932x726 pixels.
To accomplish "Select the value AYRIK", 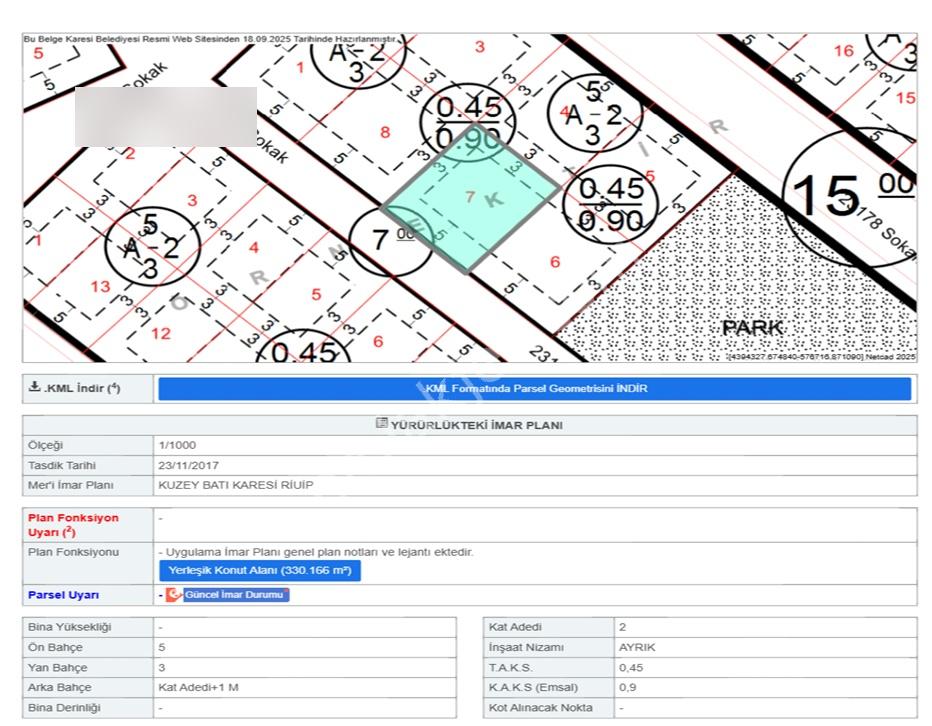I will pyautogui.click(x=637, y=648).
